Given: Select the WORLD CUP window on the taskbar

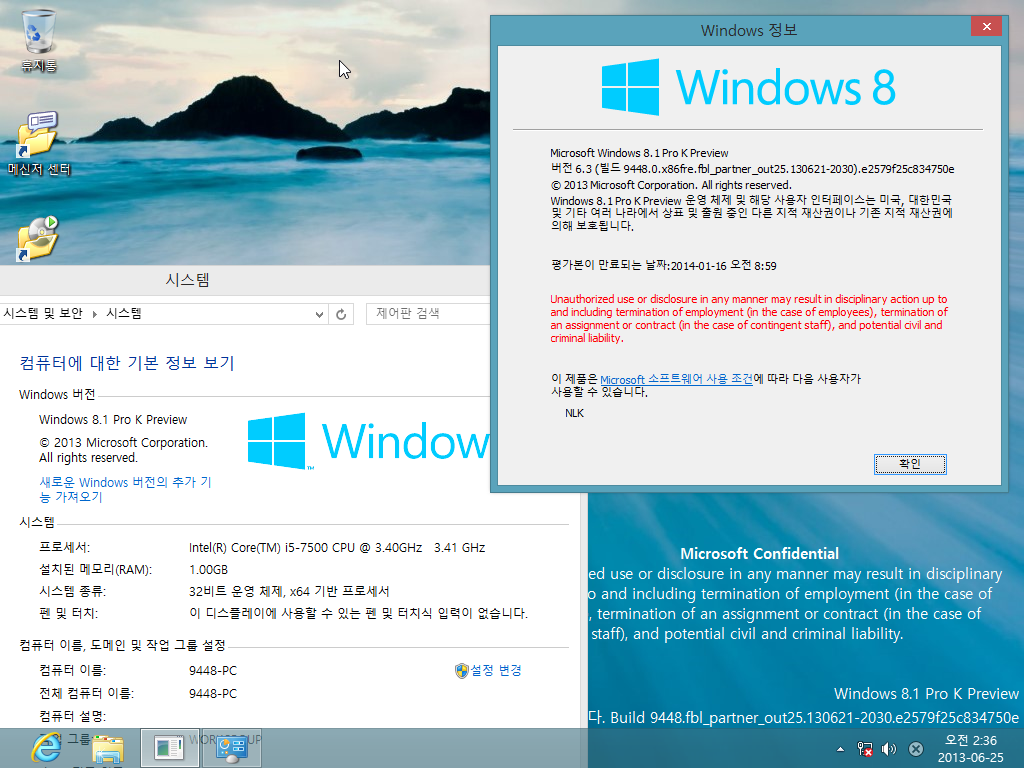Looking at the screenshot, I should (232, 748).
